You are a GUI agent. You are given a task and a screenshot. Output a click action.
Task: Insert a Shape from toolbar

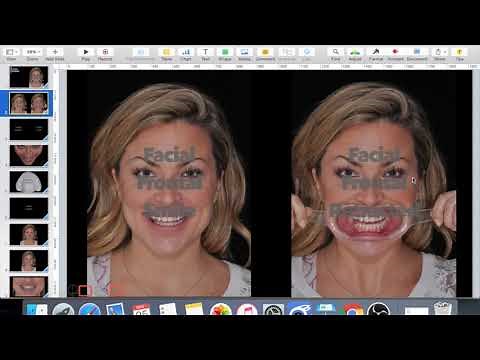click(x=225, y=52)
